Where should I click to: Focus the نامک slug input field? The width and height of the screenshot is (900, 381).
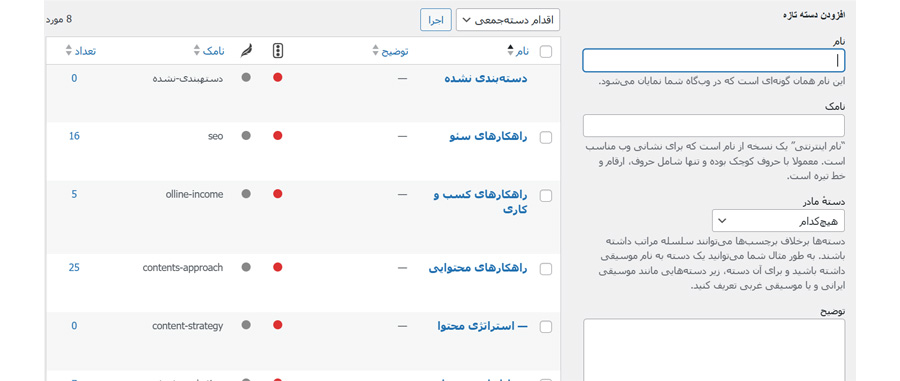coord(713,125)
